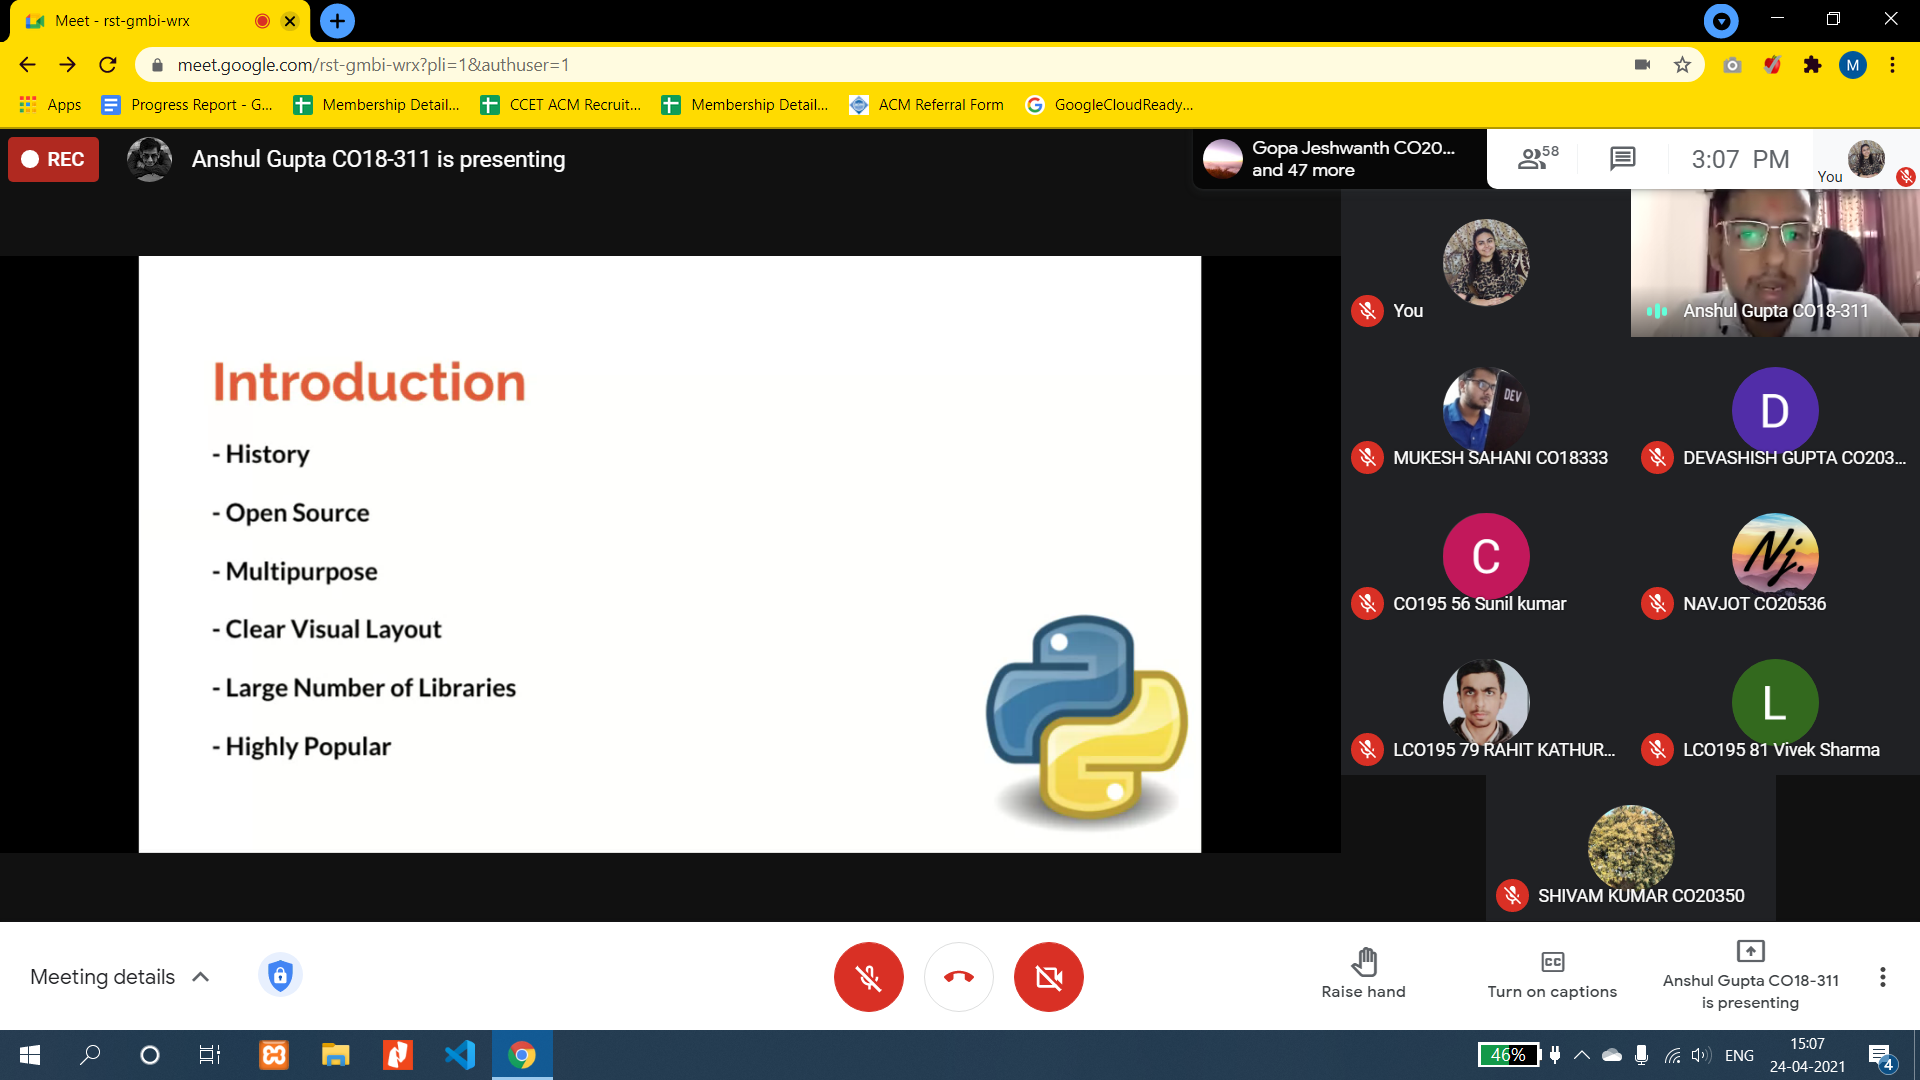
Task: Show hidden system tray icons chevron
Action: [x=1582, y=1055]
